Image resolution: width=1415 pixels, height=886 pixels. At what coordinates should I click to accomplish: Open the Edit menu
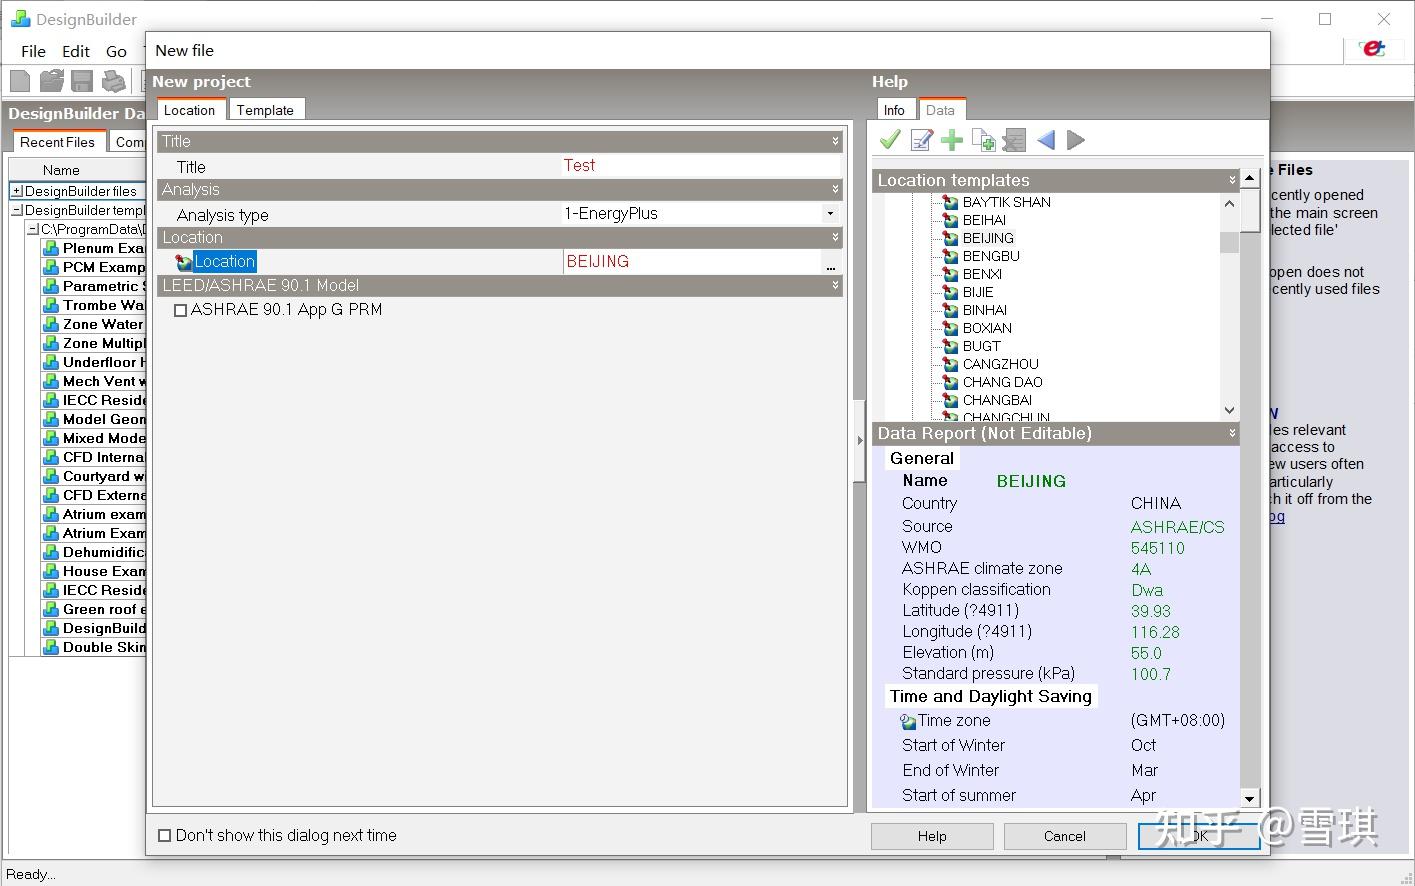coord(76,51)
